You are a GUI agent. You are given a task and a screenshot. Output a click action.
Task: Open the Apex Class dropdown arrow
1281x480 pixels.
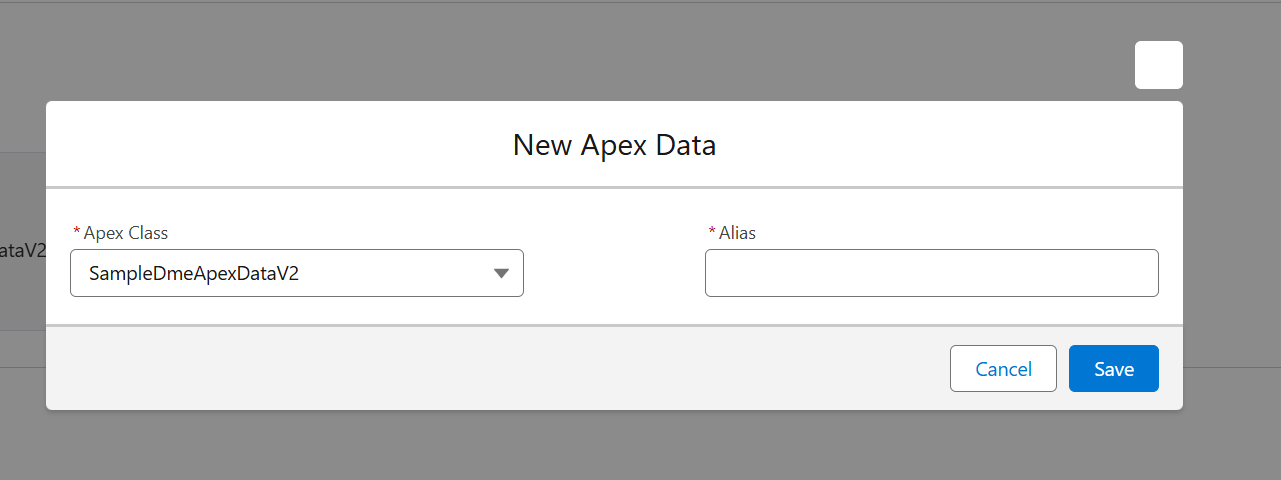tap(502, 274)
